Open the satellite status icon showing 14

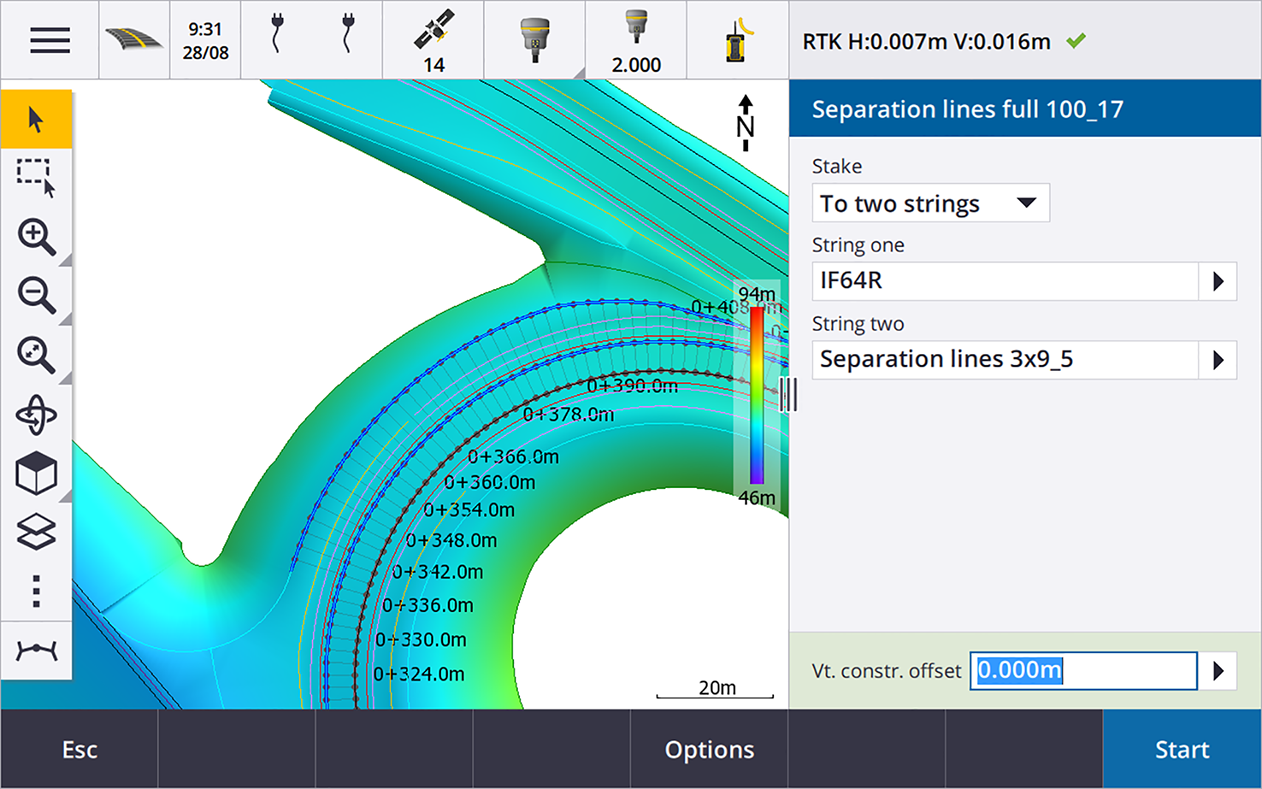tap(434, 40)
